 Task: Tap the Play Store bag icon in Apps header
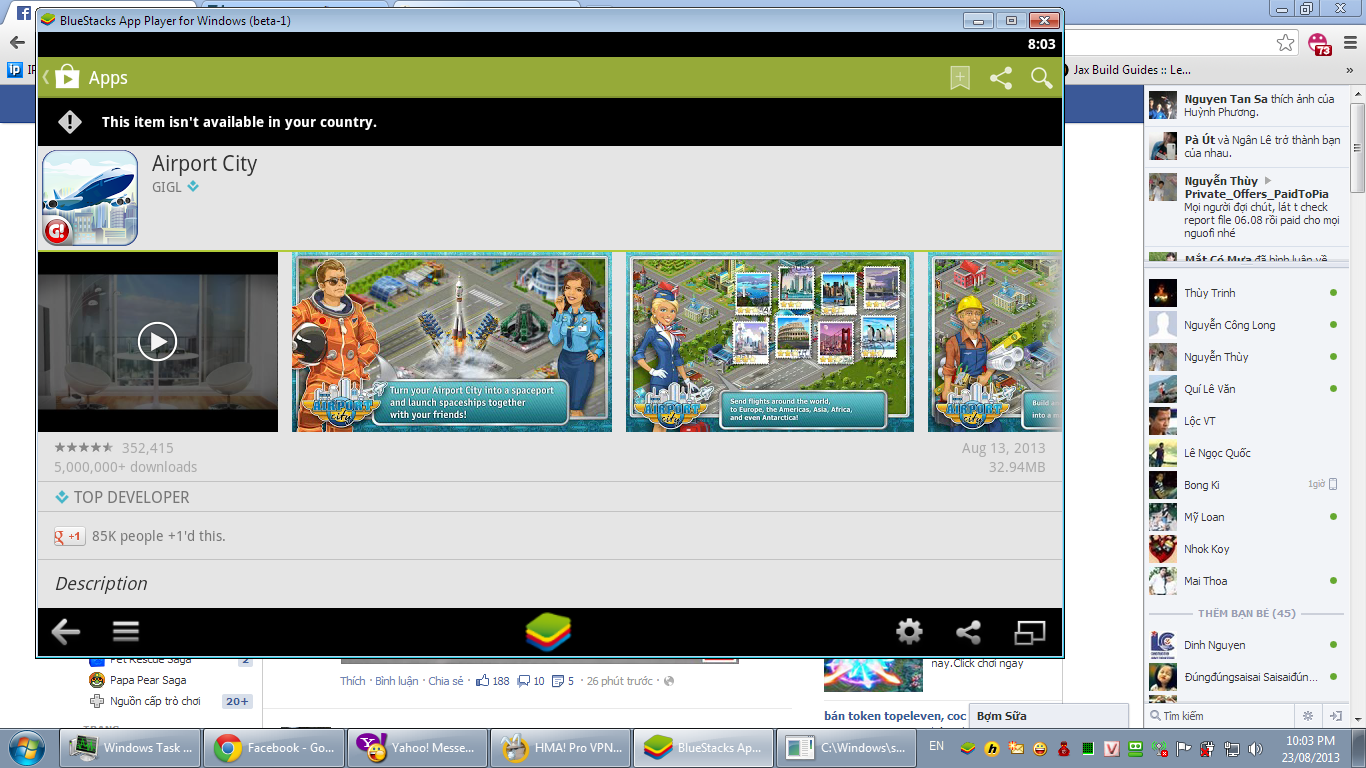point(67,77)
